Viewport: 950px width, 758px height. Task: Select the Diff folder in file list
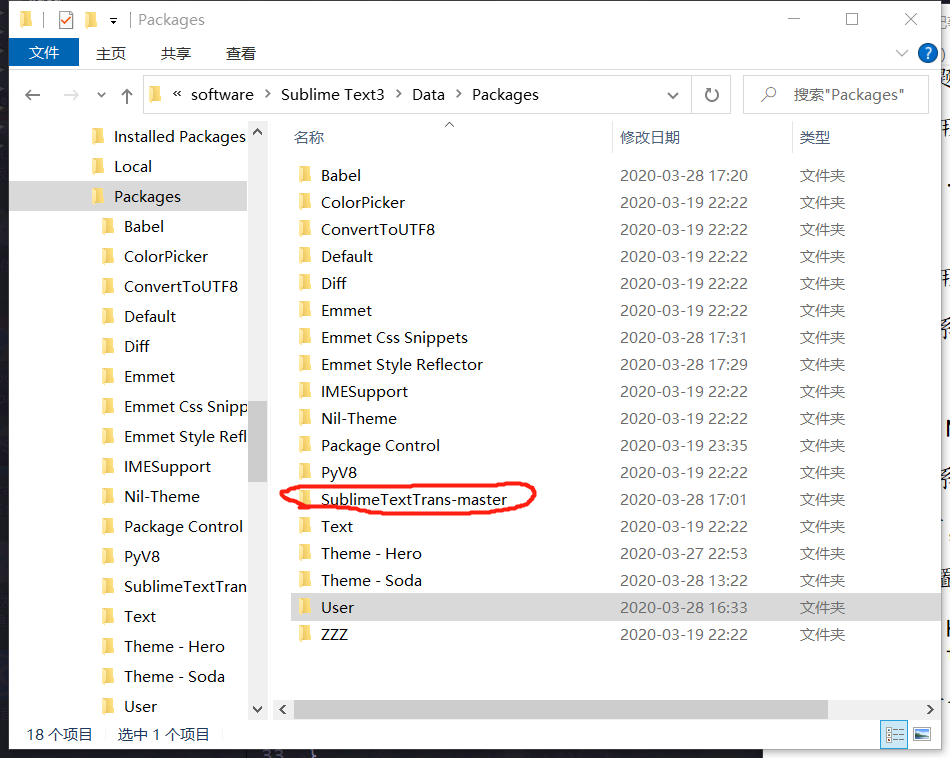click(333, 284)
